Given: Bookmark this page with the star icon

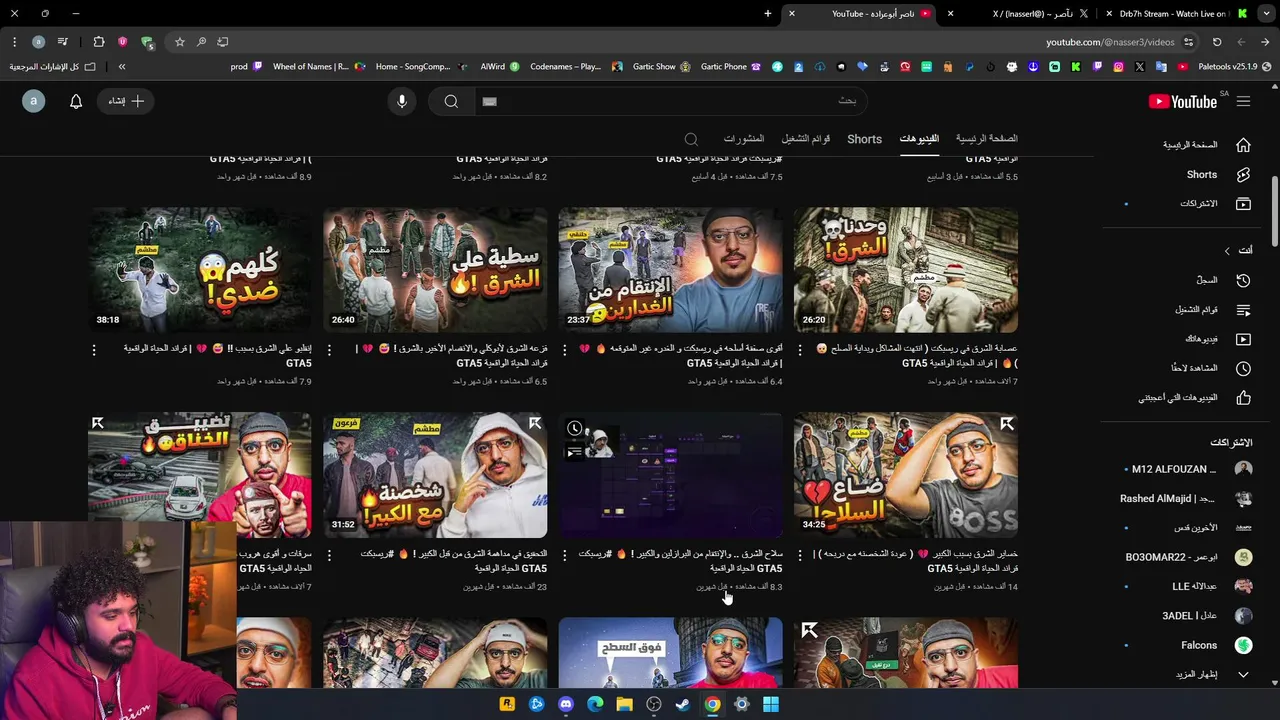Looking at the screenshot, I should click(x=180, y=42).
